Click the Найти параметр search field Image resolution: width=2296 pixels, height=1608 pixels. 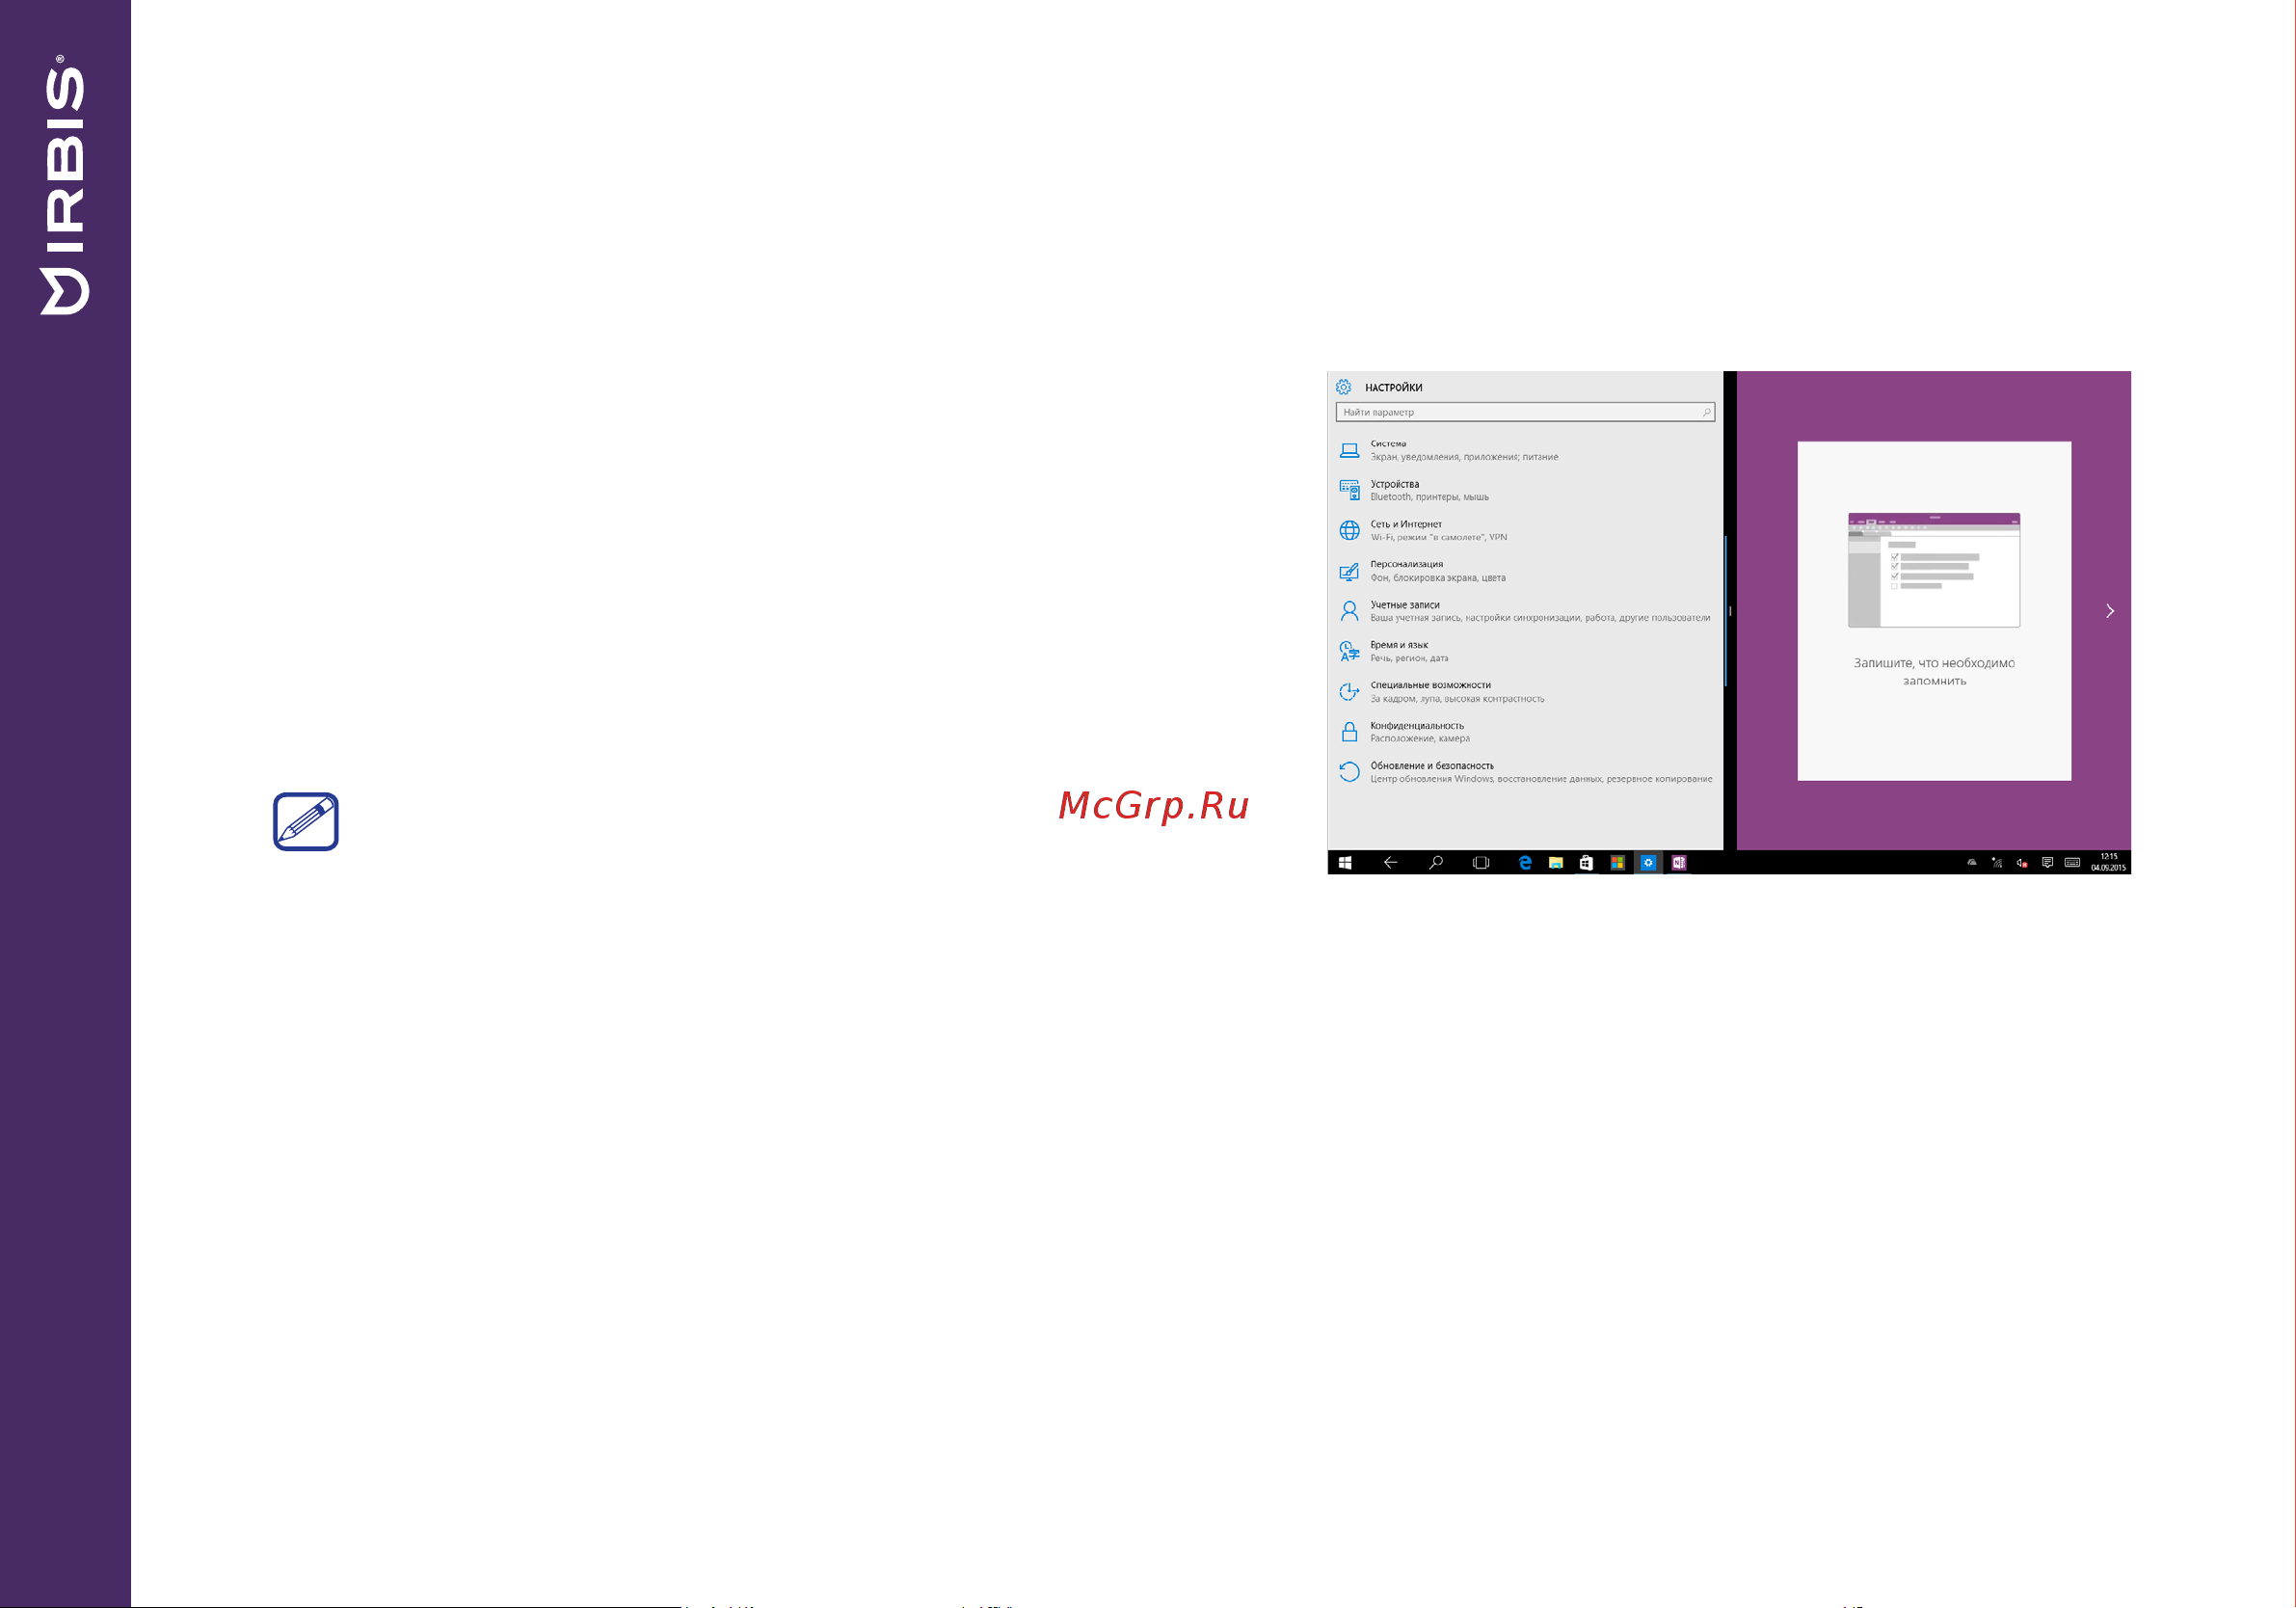[1525, 412]
